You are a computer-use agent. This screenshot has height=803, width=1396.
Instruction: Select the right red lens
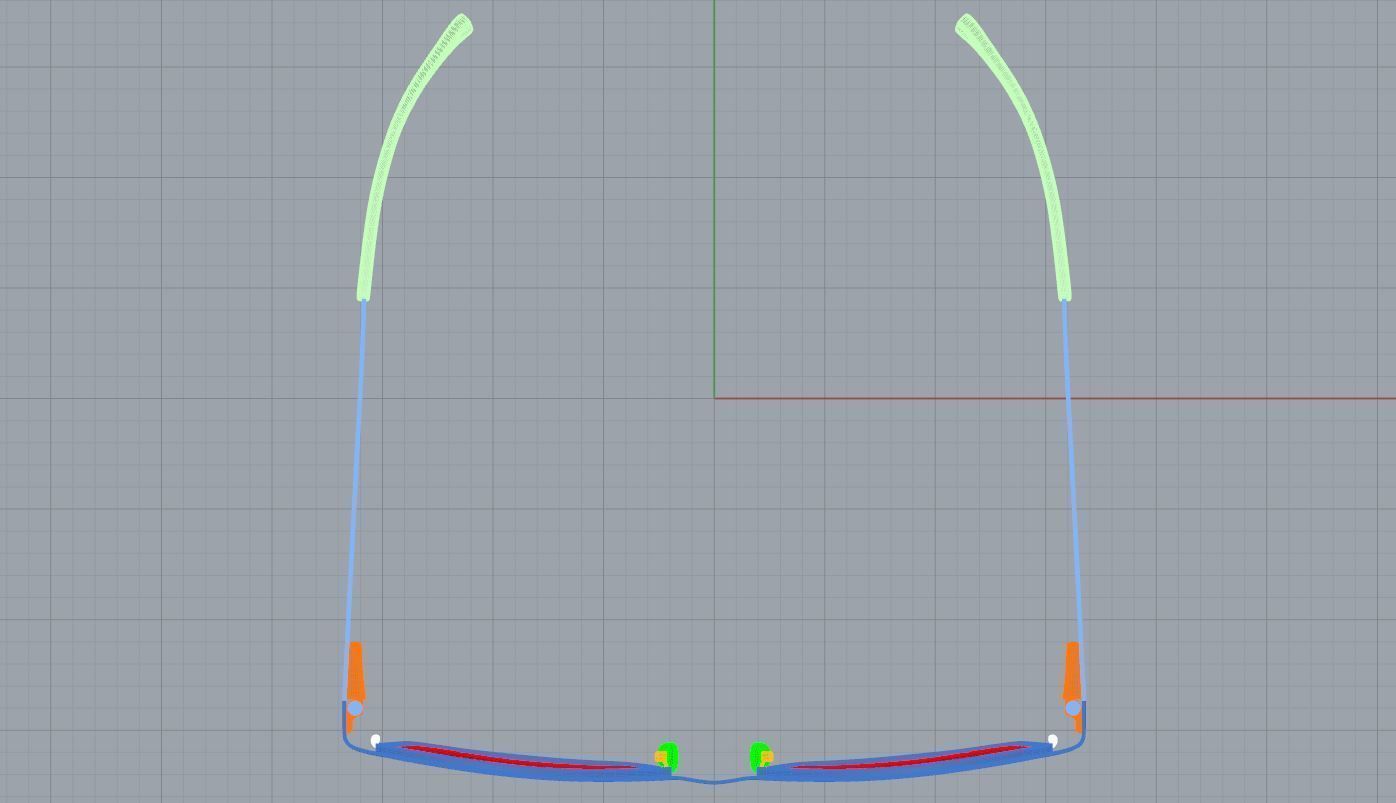pos(908,759)
